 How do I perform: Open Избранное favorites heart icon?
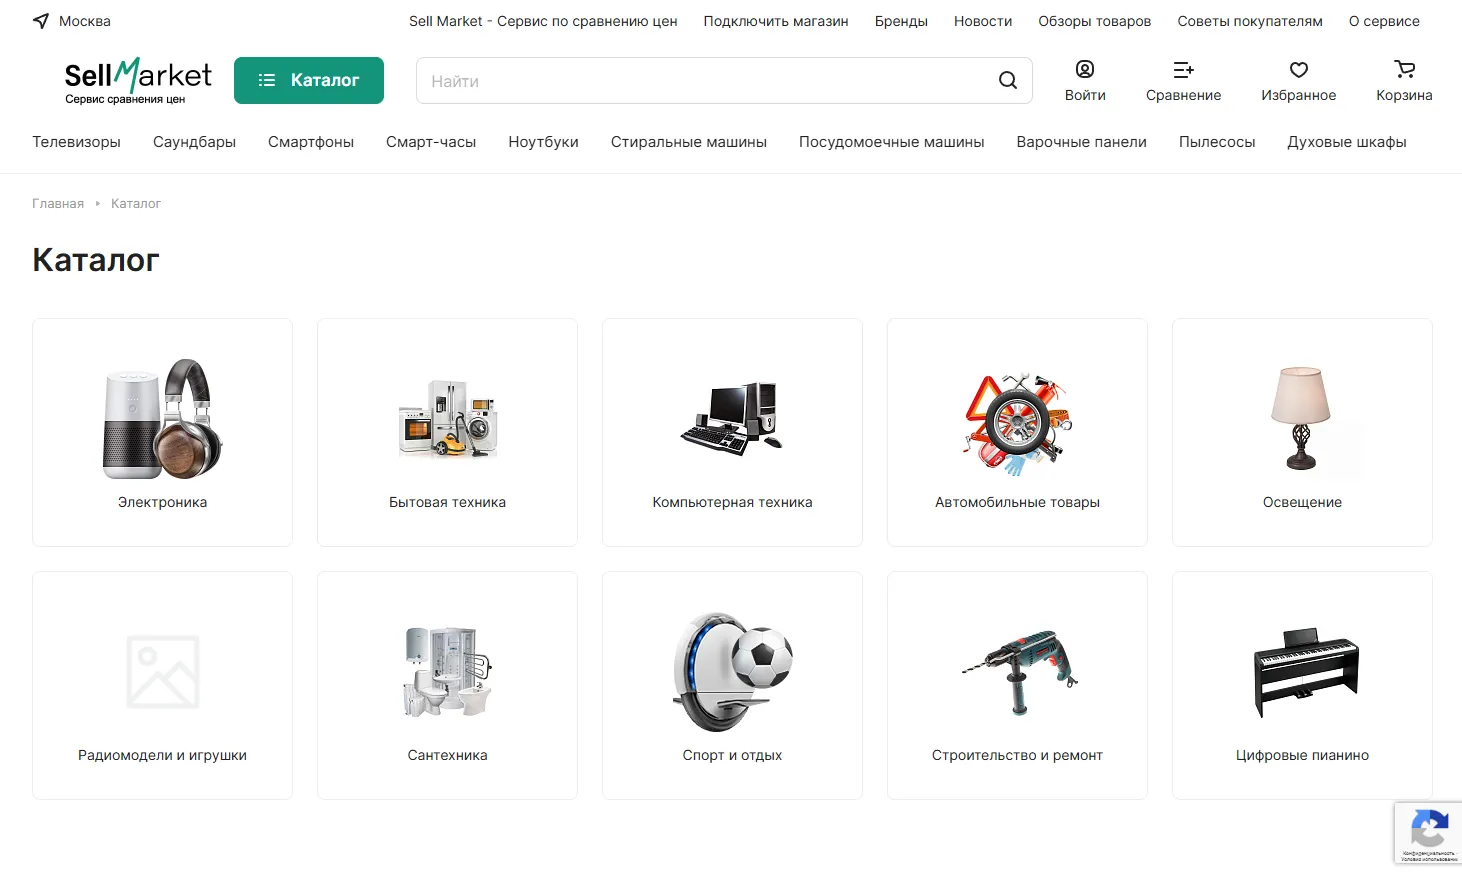1298,70
